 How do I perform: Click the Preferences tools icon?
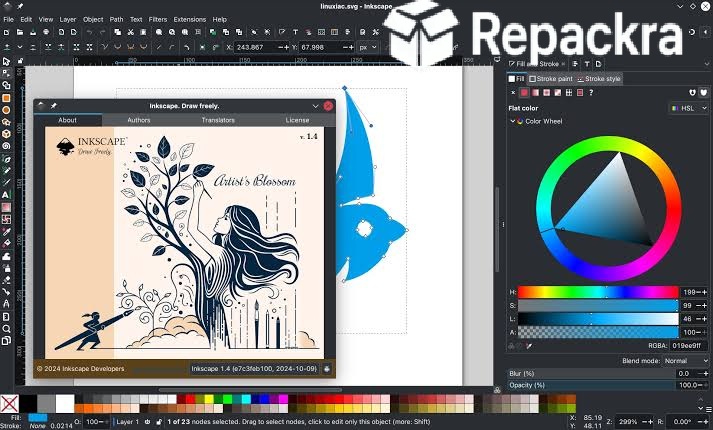point(376,32)
